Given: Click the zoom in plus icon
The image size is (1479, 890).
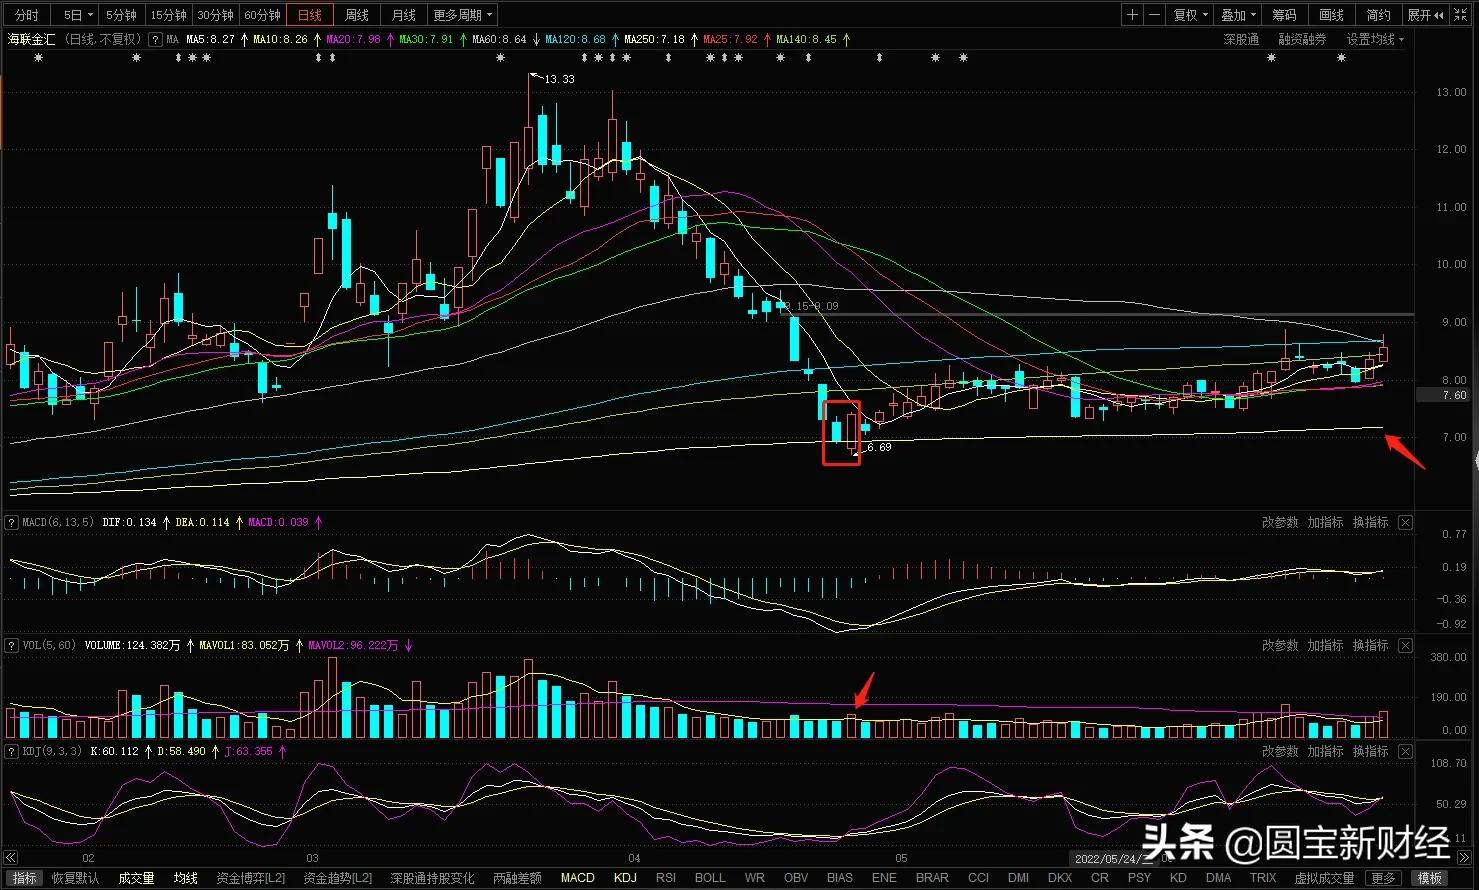Looking at the screenshot, I should [1132, 15].
